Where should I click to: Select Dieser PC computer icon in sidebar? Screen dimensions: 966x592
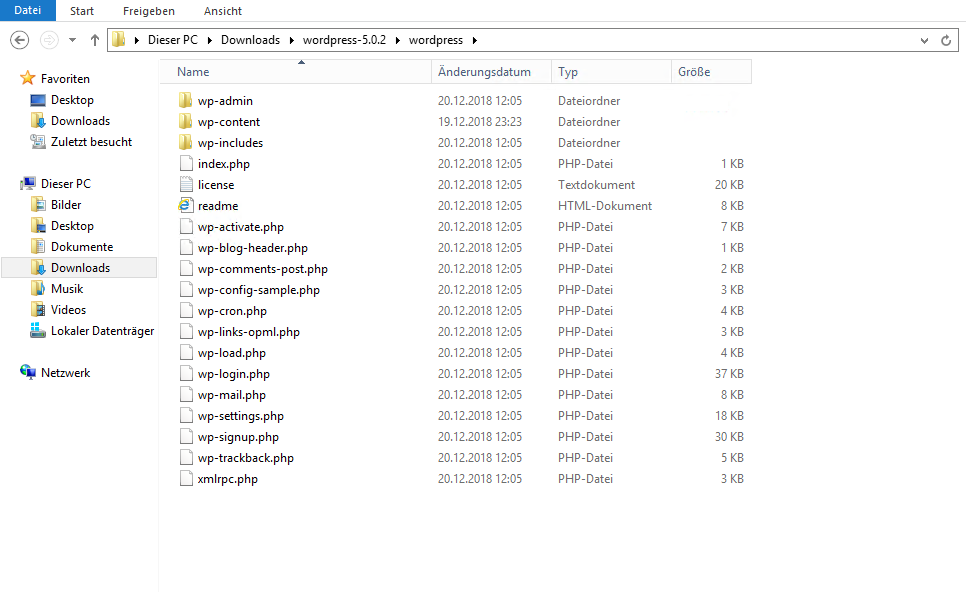pos(28,184)
